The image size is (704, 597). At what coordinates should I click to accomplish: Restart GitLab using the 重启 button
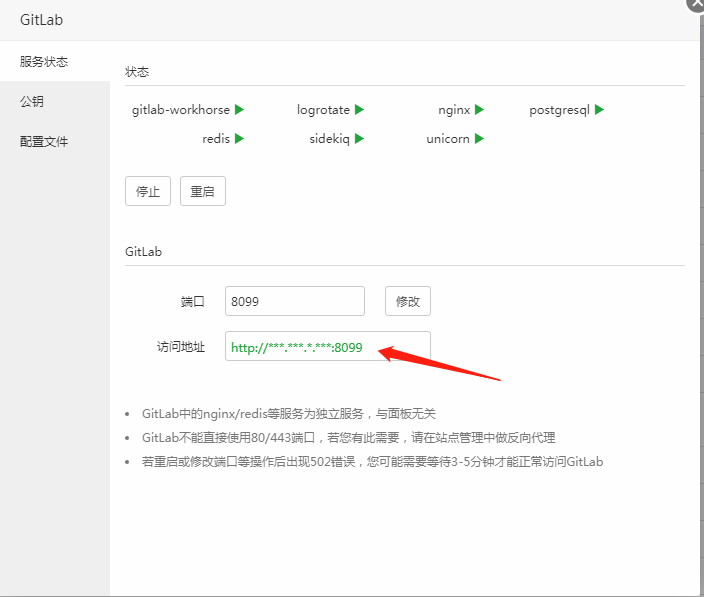click(202, 191)
